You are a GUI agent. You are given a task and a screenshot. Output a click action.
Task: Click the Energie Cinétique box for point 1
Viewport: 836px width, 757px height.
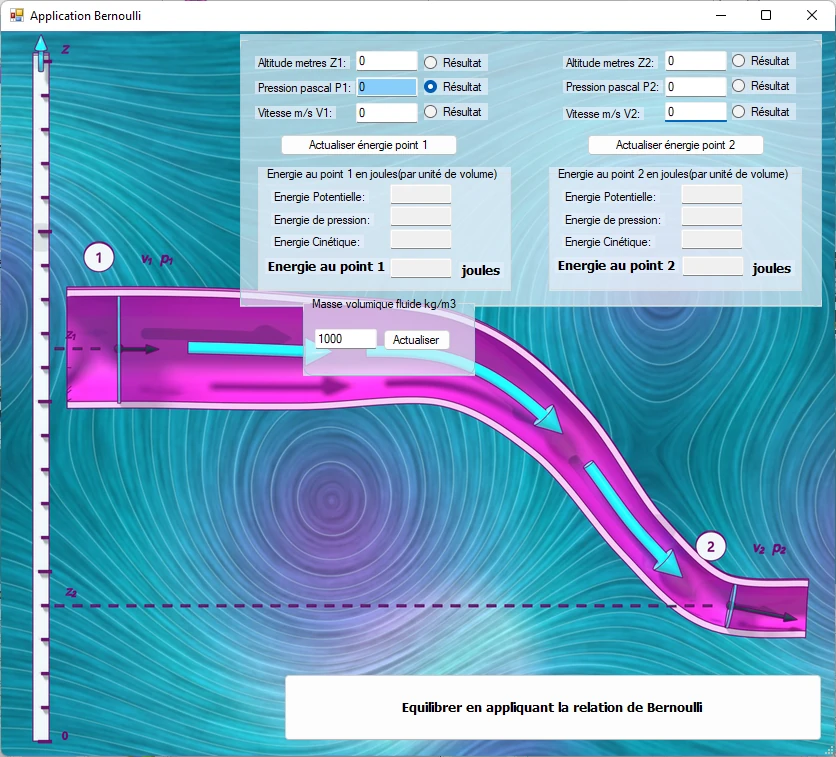(x=421, y=239)
